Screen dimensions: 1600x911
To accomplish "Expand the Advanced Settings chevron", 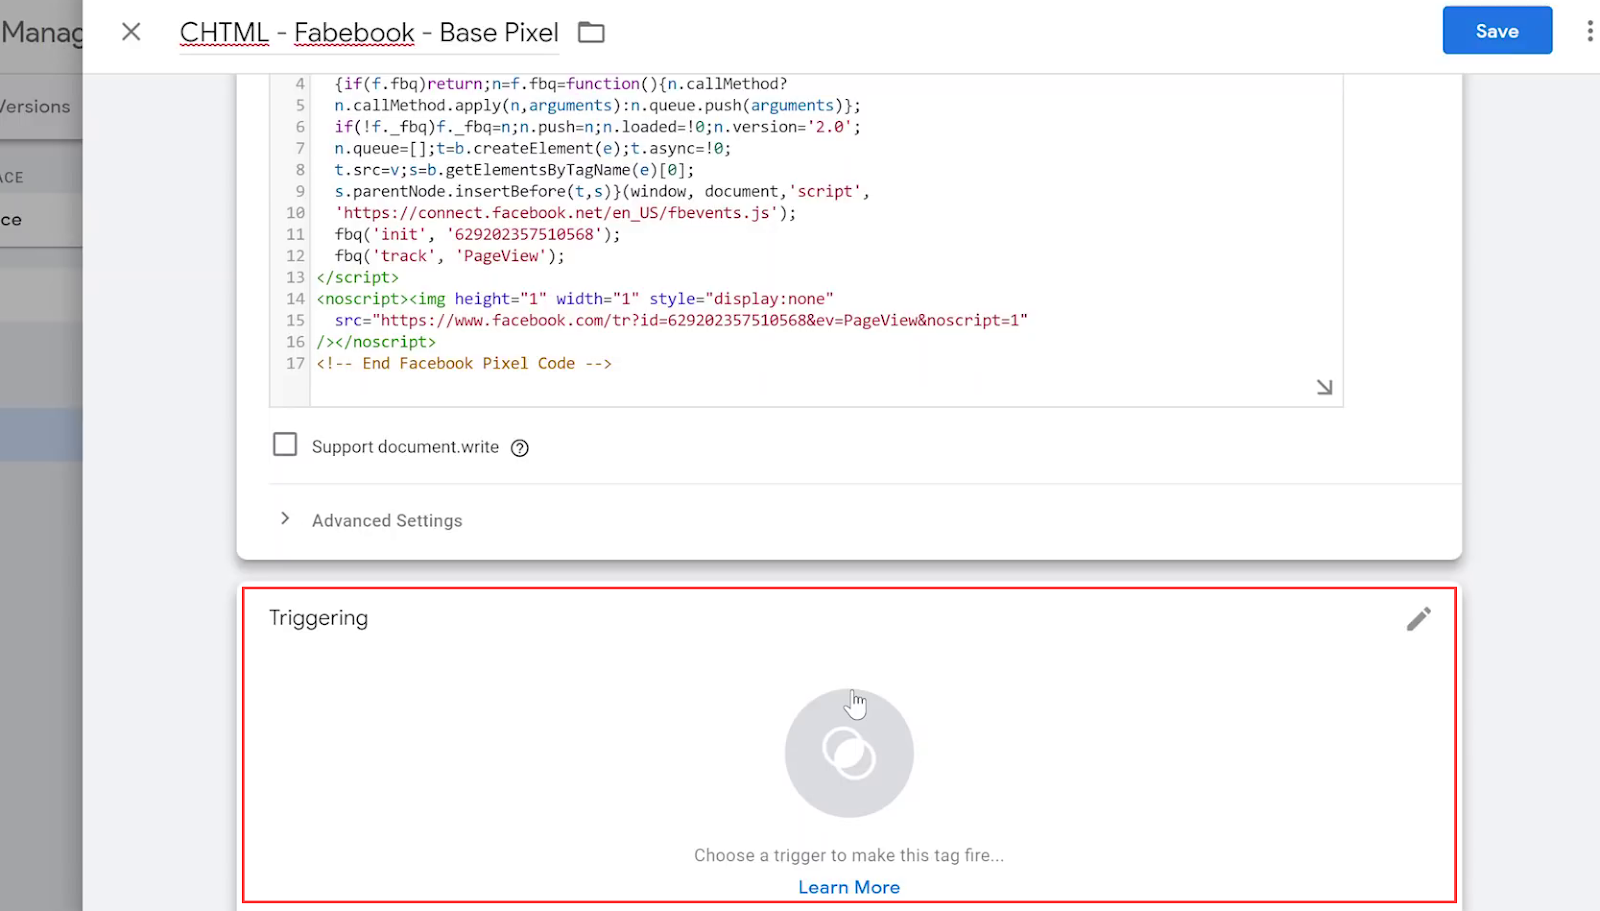I will 285,518.
